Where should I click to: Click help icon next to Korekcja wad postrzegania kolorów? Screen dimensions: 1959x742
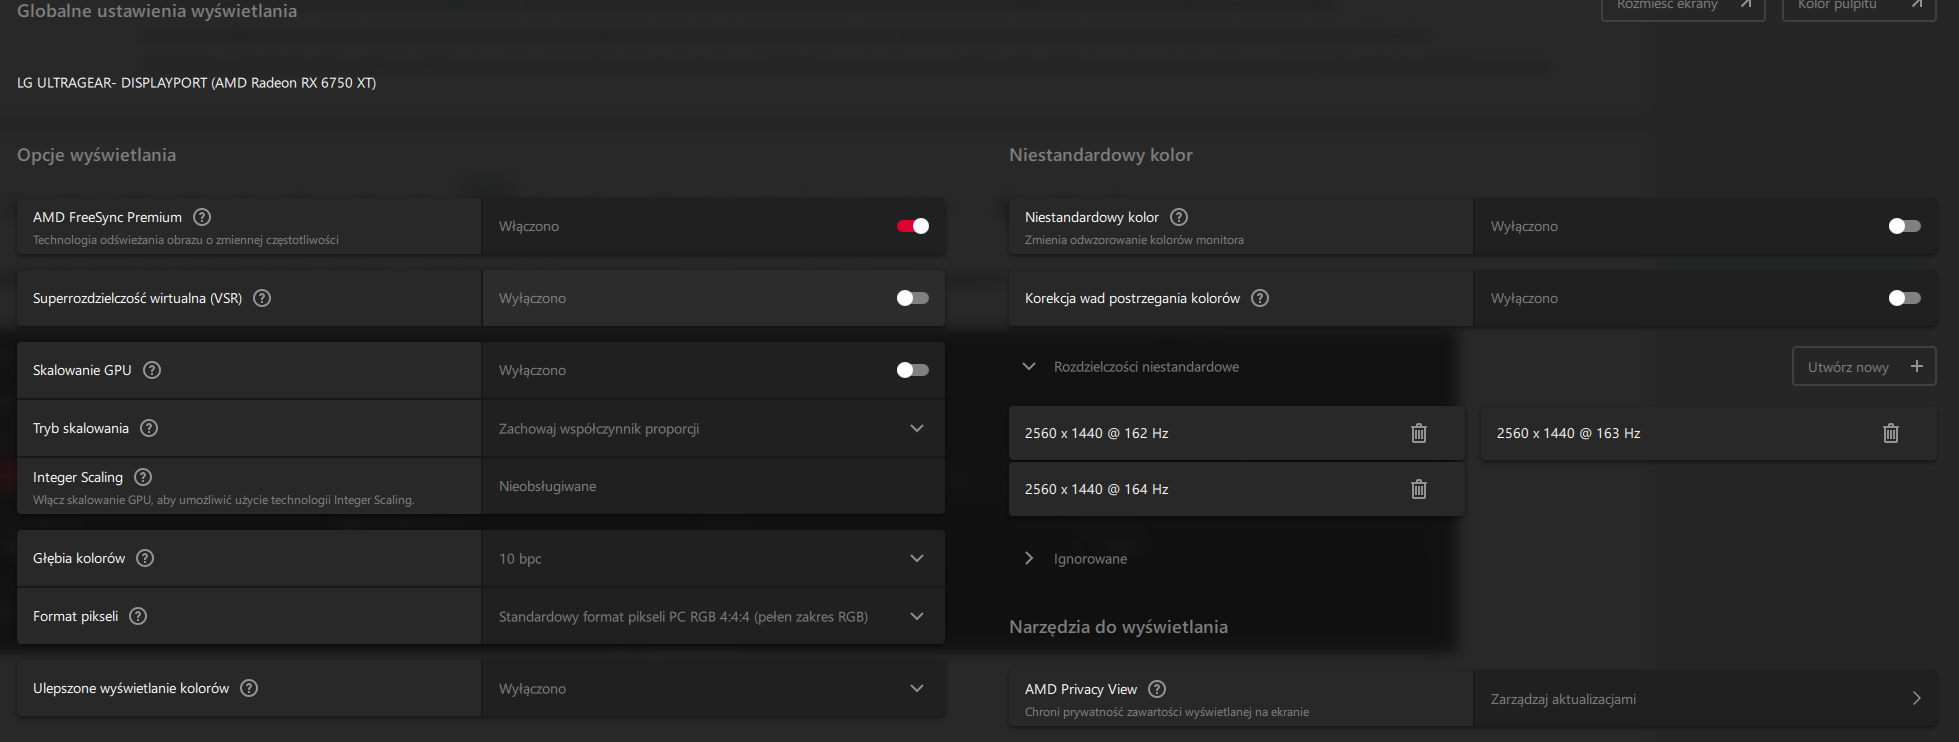pyautogui.click(x=1260, y=298)
